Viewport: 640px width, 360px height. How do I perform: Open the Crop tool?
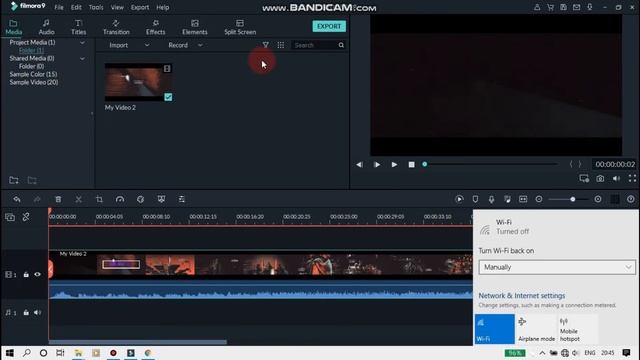(x=99, y=199)
